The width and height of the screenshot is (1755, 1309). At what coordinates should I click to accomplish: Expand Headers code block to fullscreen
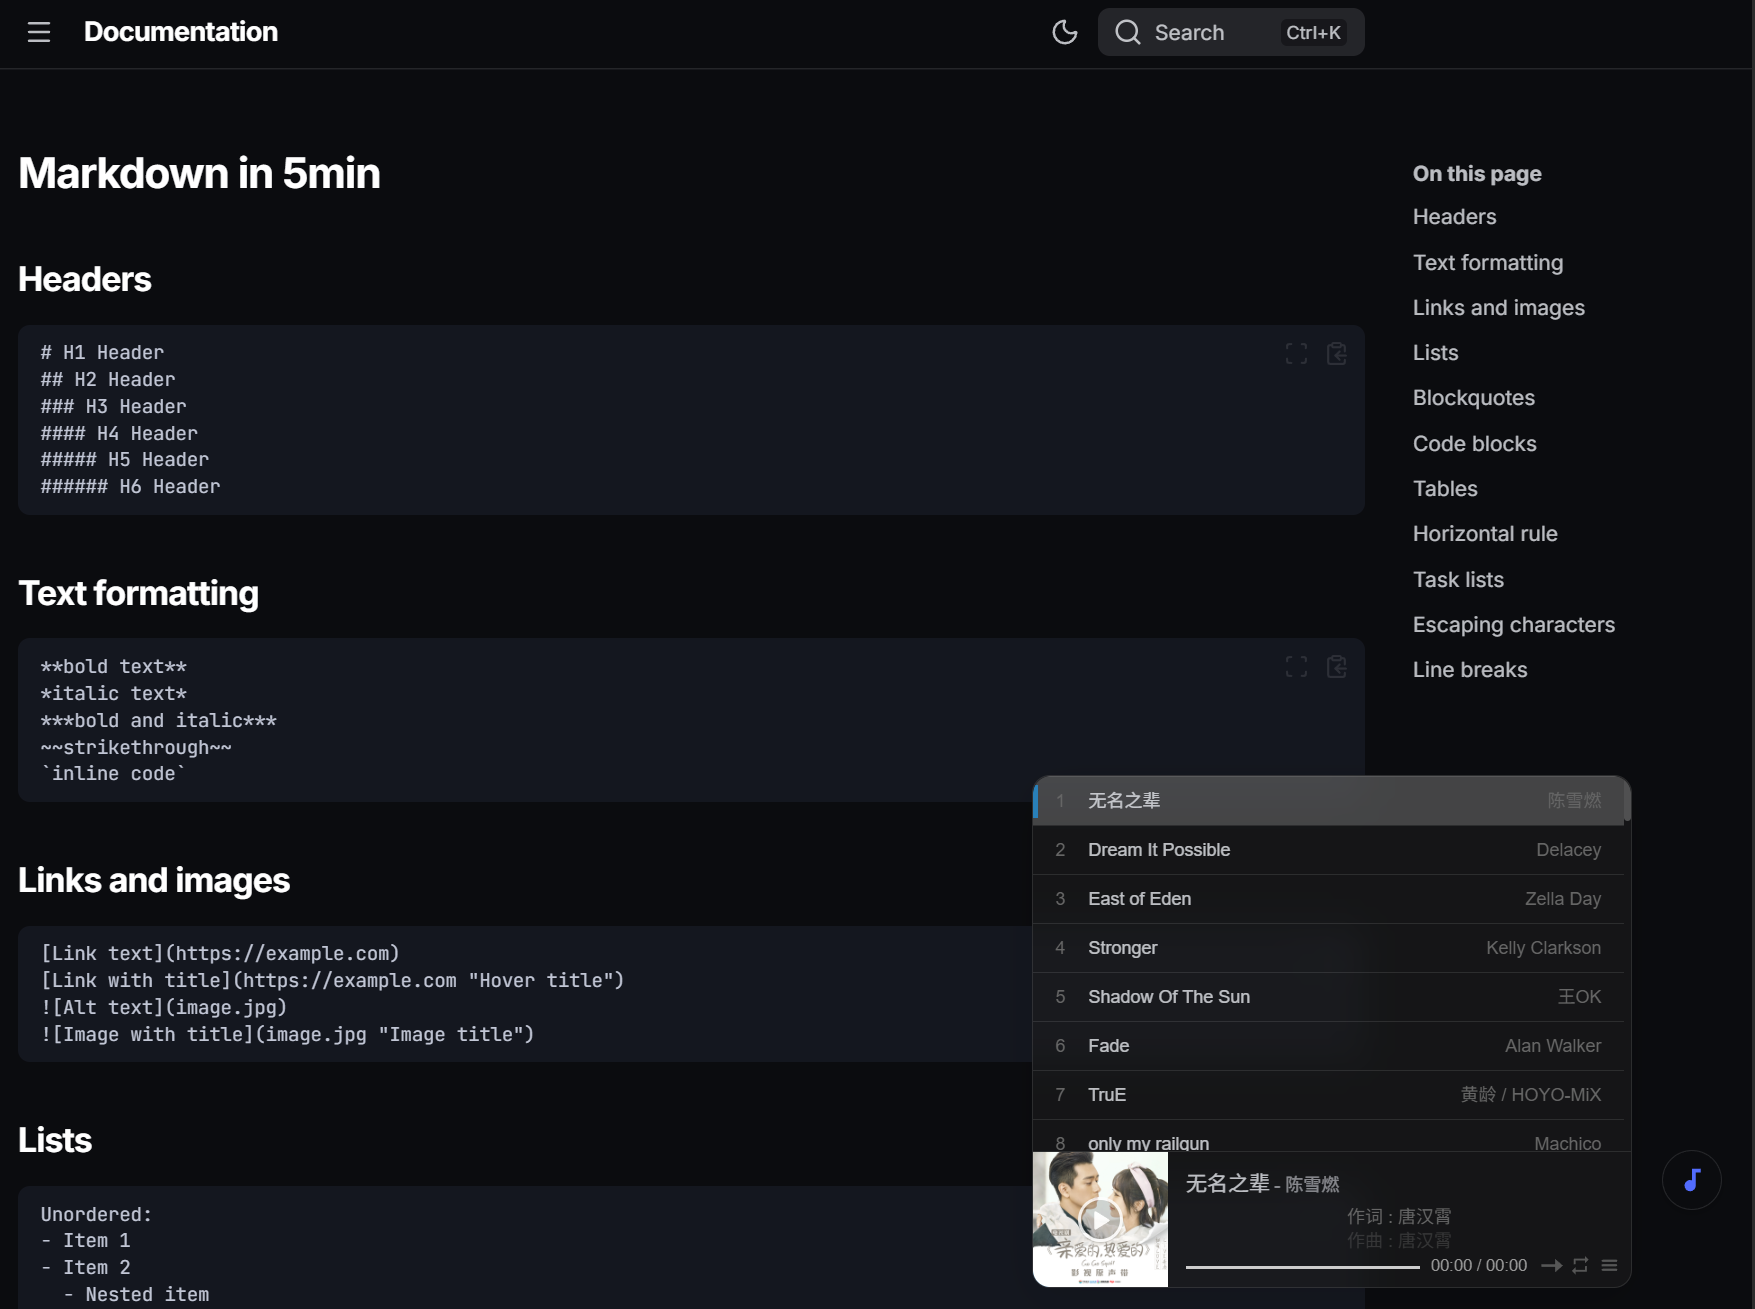tap(1296, 354)
